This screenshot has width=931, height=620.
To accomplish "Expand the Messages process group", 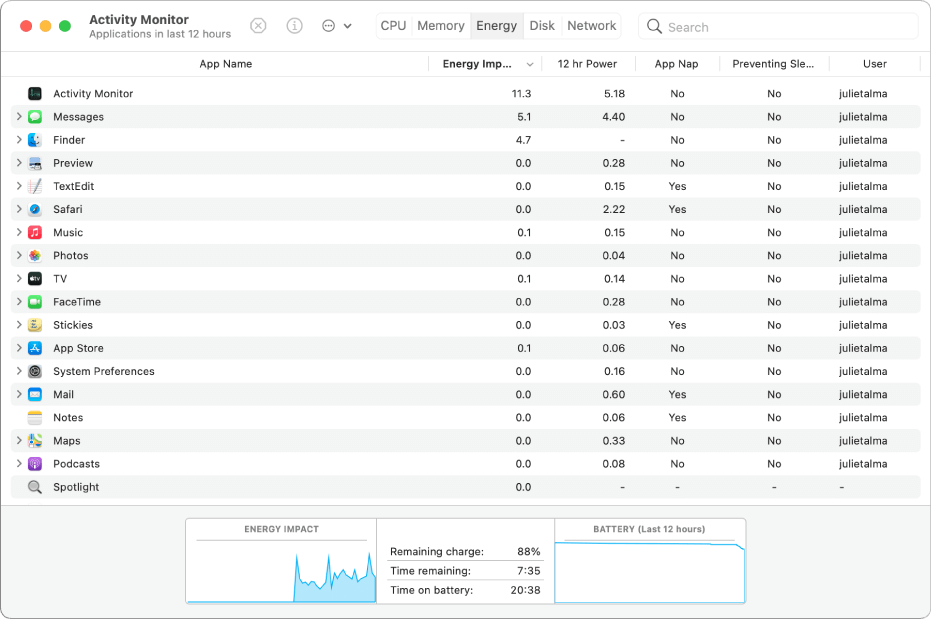I will 18,116.
